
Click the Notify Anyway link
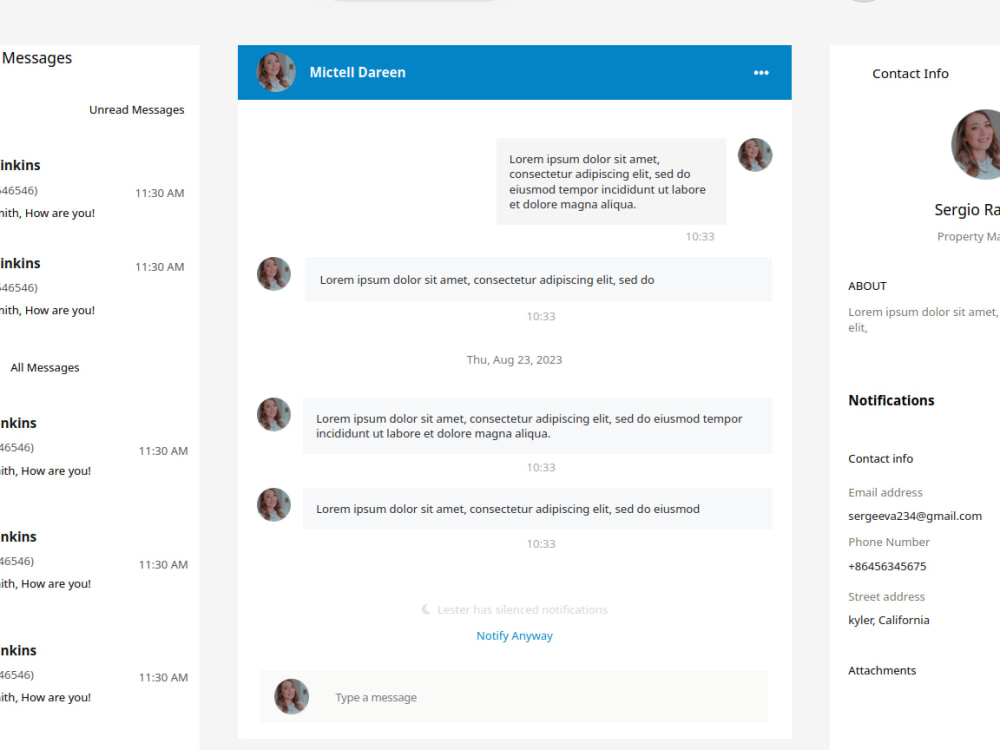(514, 636)
